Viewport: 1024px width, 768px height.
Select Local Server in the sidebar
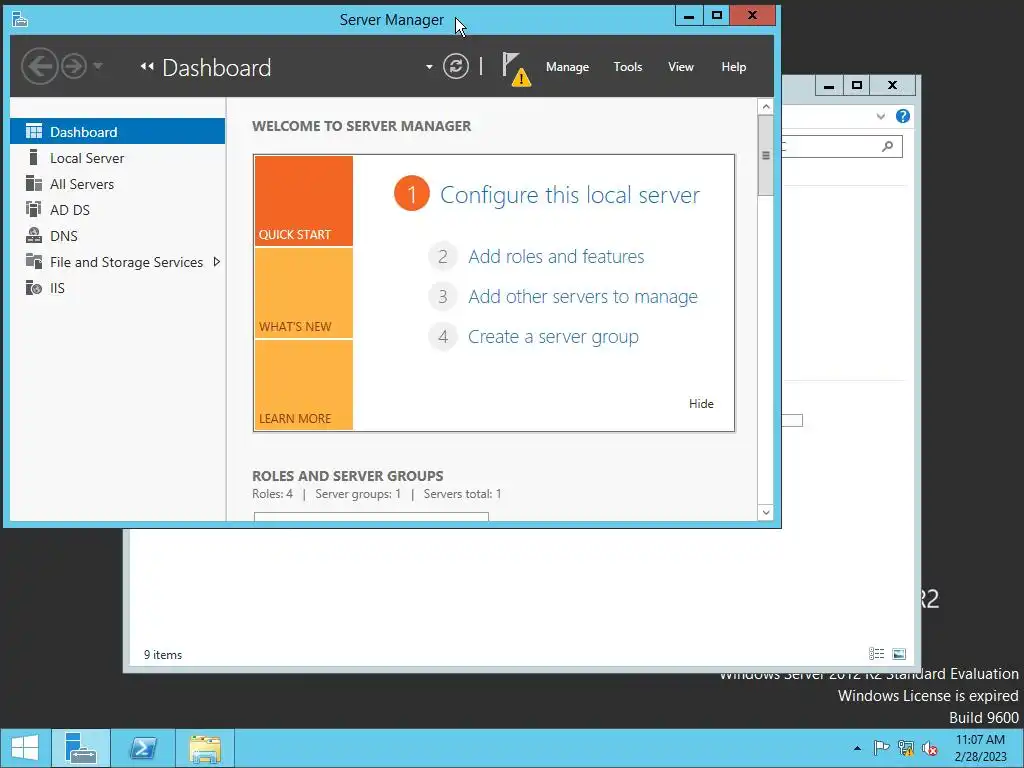click(118, 157)
